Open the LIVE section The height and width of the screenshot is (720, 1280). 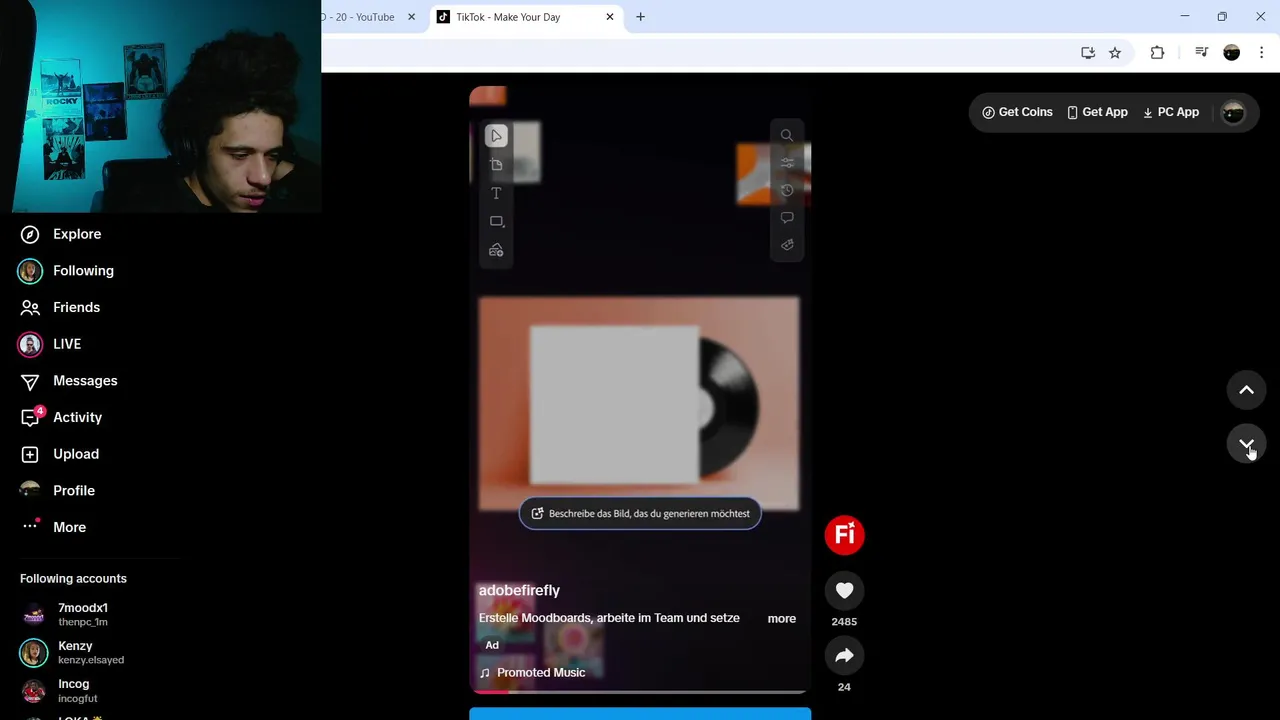[x=67, y=344]
